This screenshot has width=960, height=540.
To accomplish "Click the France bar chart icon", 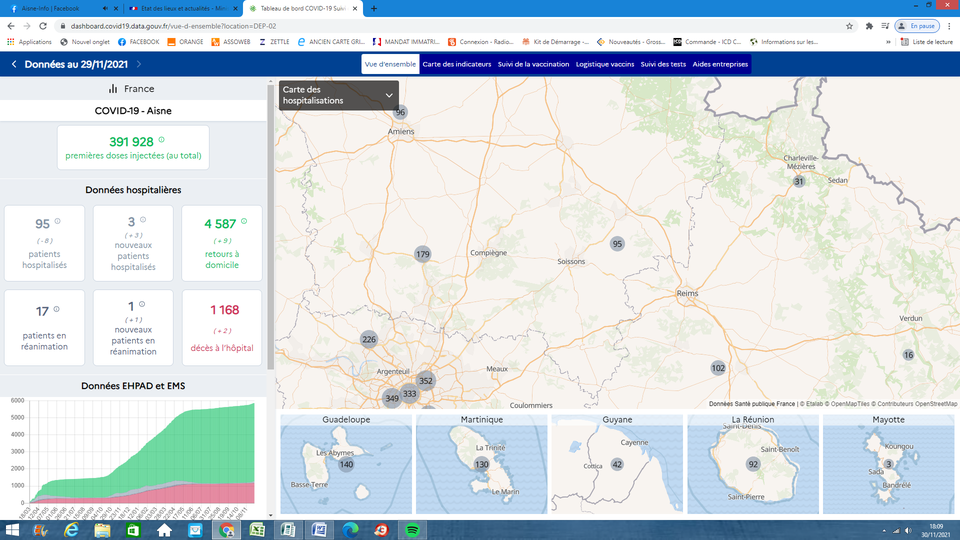I will (x=113, y=89).
